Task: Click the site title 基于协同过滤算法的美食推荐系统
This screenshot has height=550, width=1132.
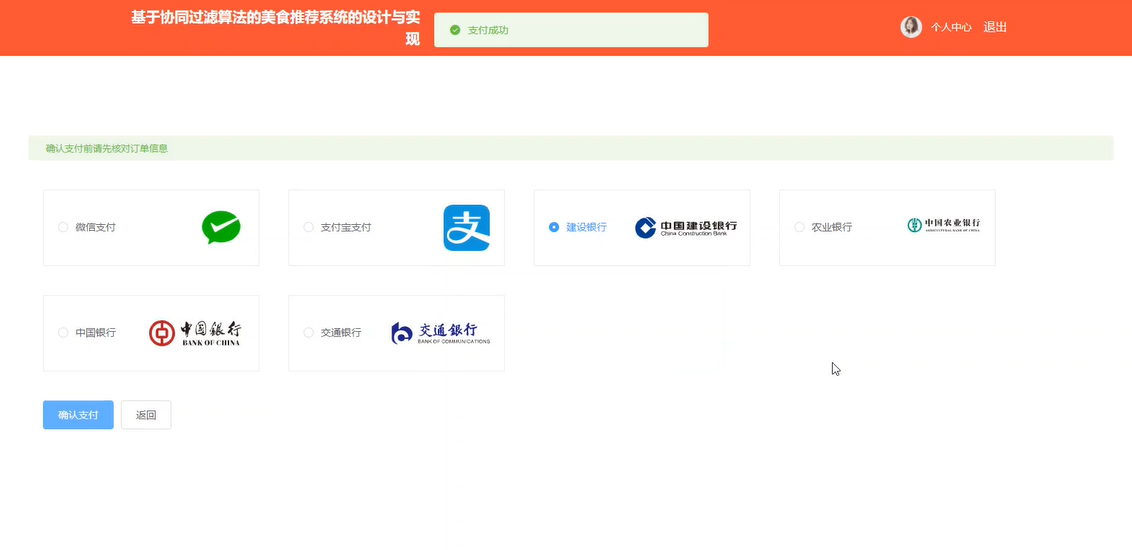Action: [x=275, y=28]
